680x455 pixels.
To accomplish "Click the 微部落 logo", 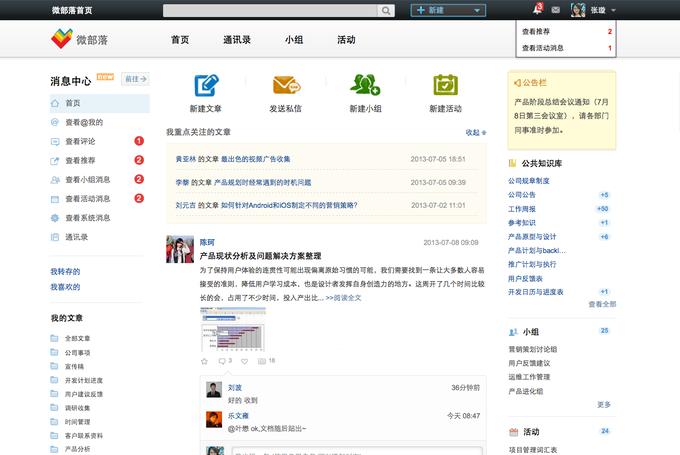I will point(79,39).
